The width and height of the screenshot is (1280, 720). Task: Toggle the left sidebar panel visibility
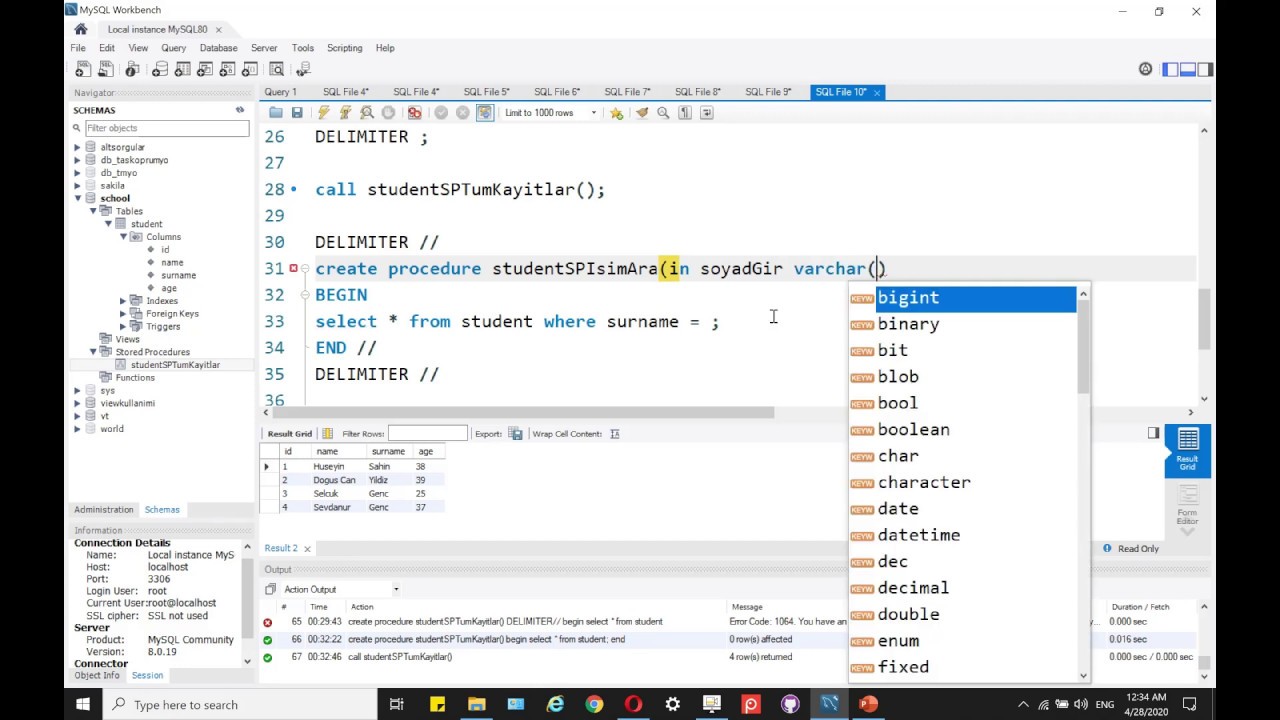point(1170,69)
